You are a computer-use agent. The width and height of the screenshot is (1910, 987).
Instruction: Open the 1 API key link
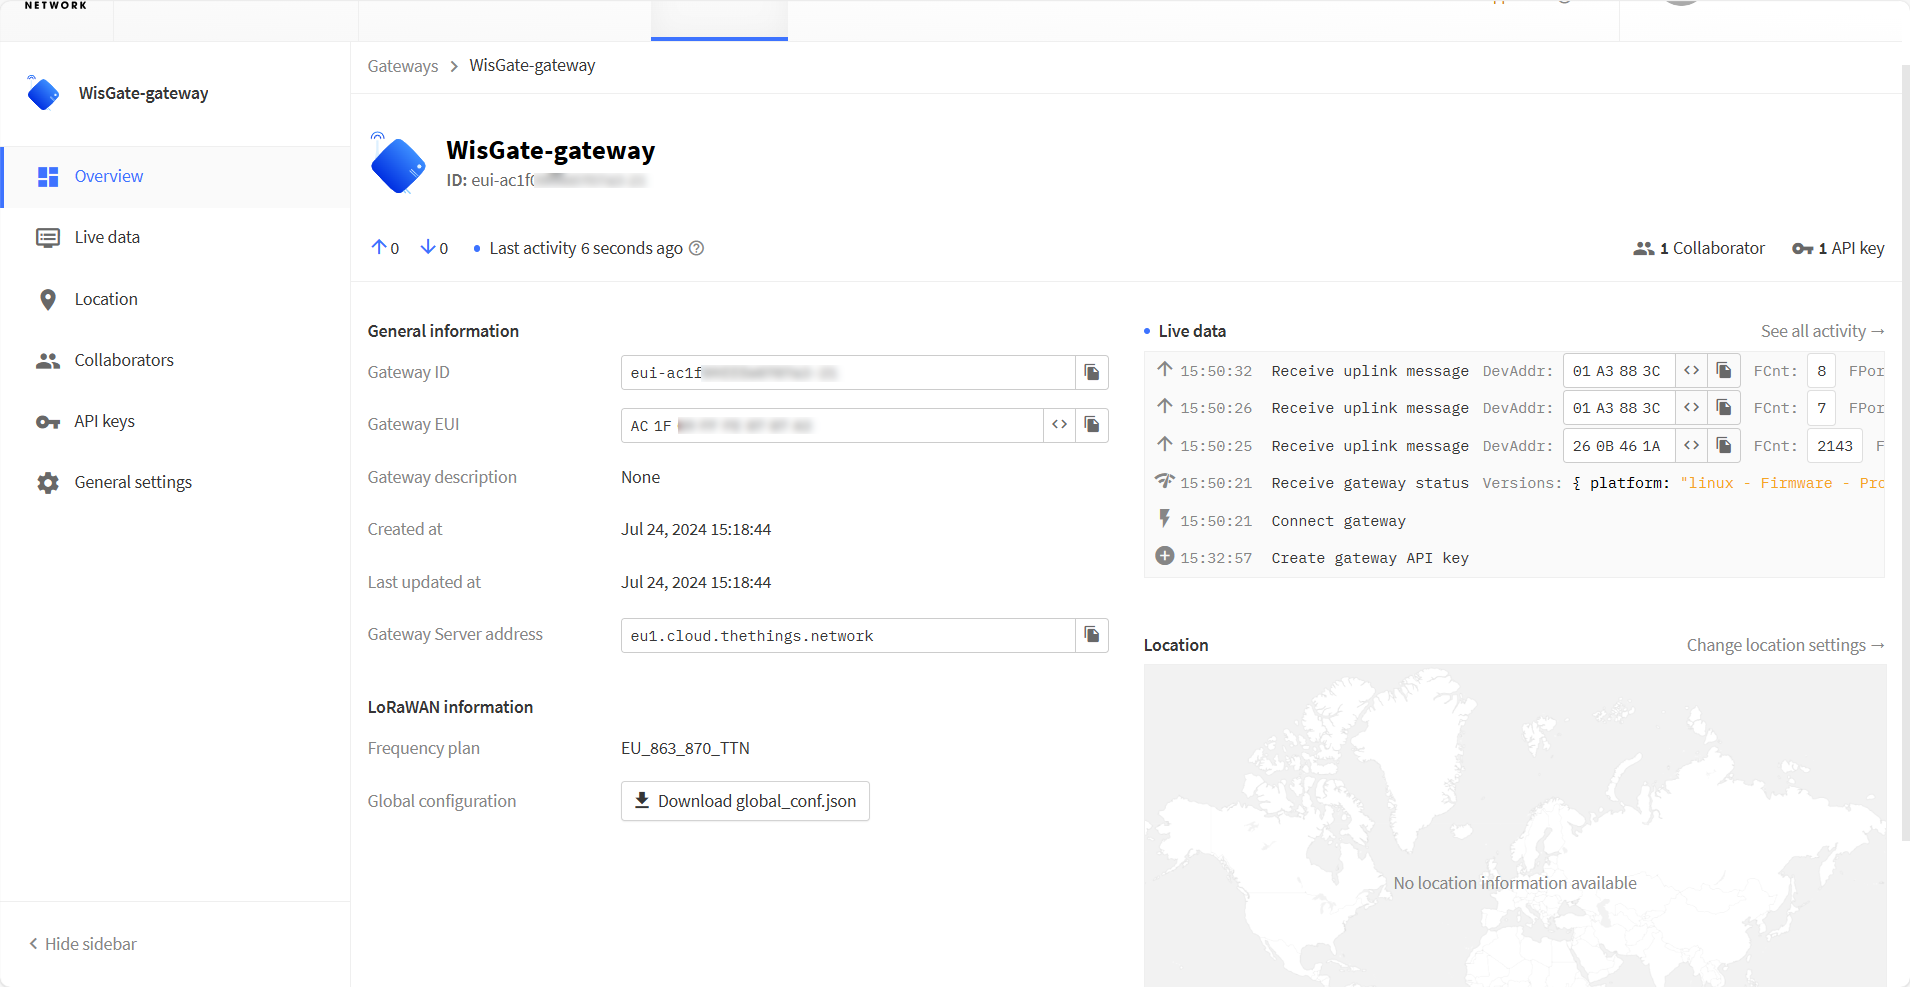(1838, 248)
